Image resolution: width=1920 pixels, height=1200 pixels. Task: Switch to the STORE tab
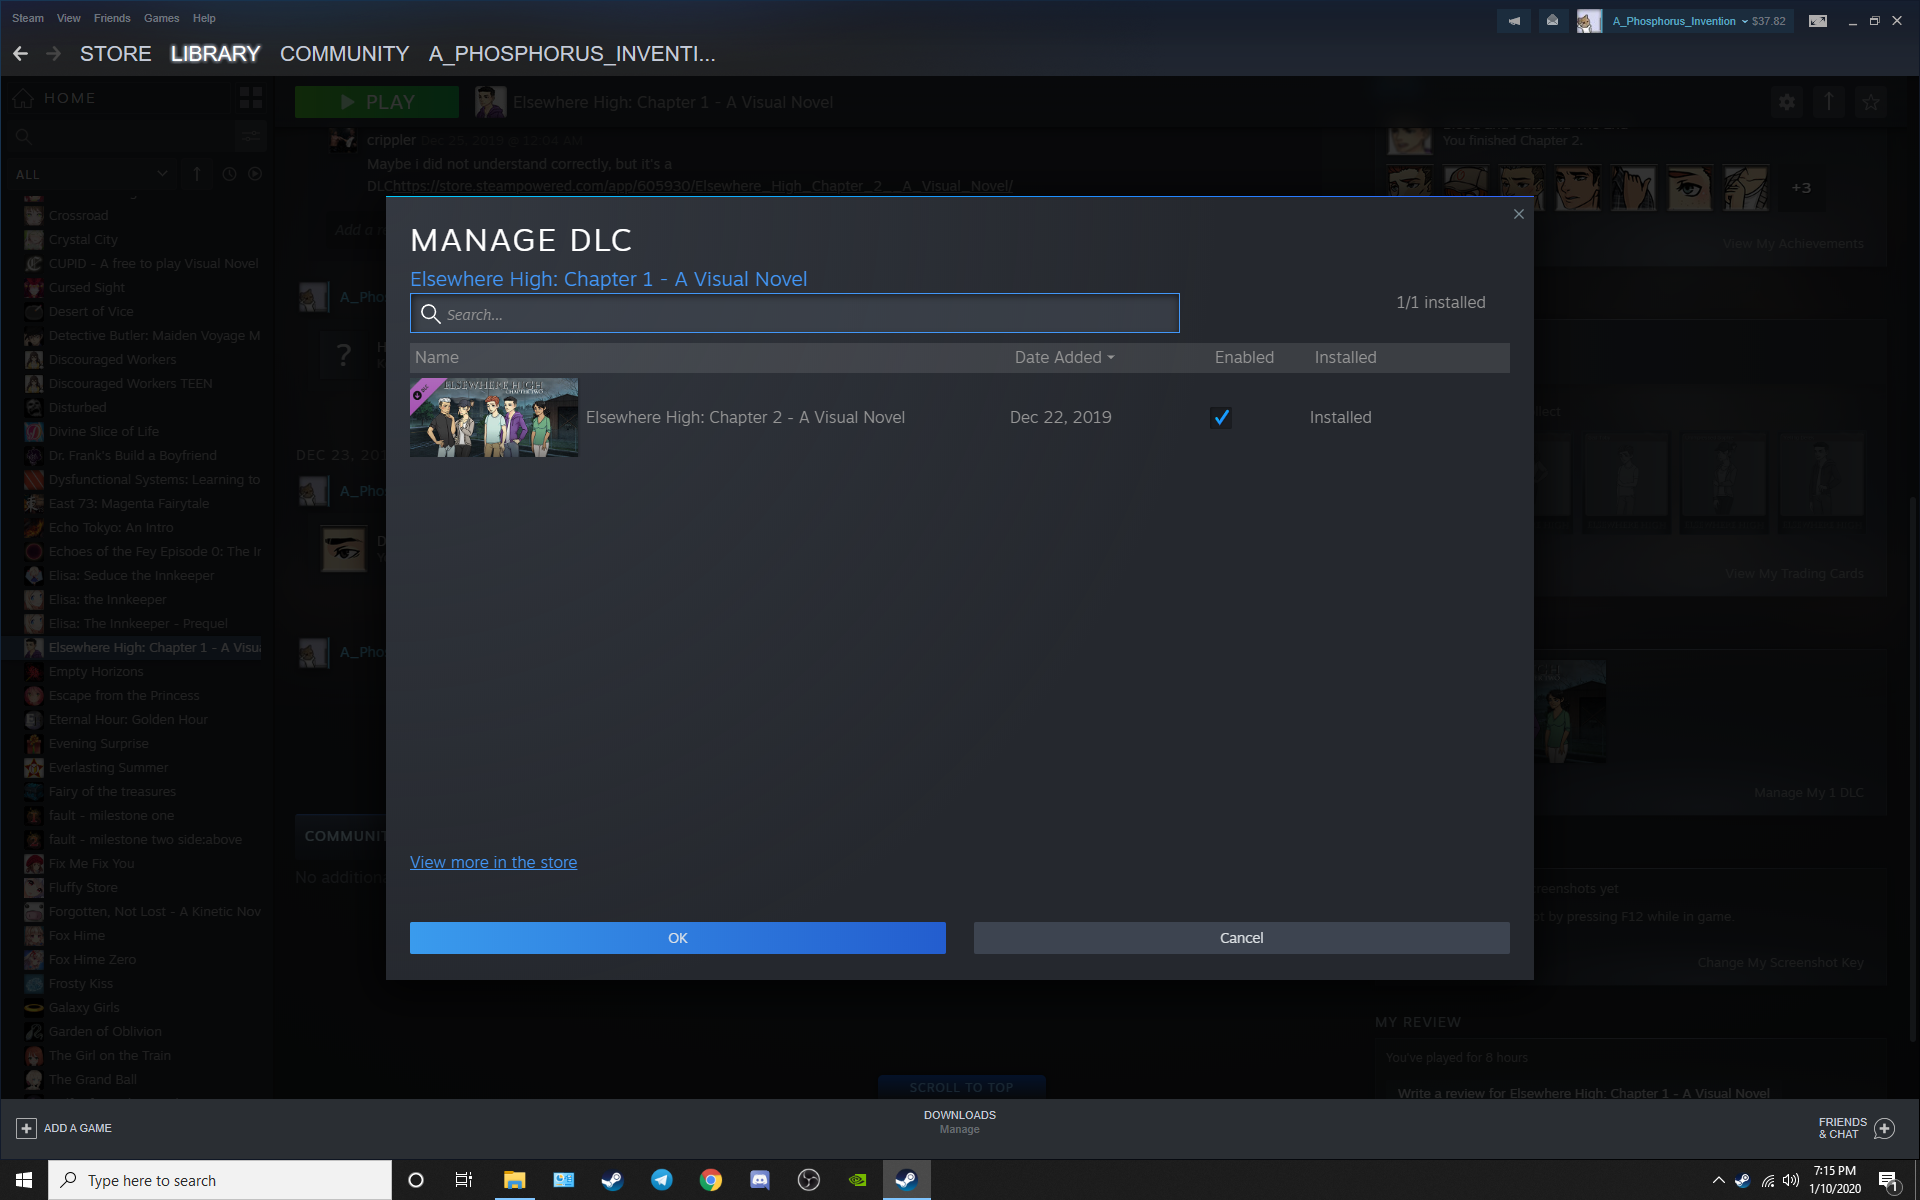click(115, 54)
